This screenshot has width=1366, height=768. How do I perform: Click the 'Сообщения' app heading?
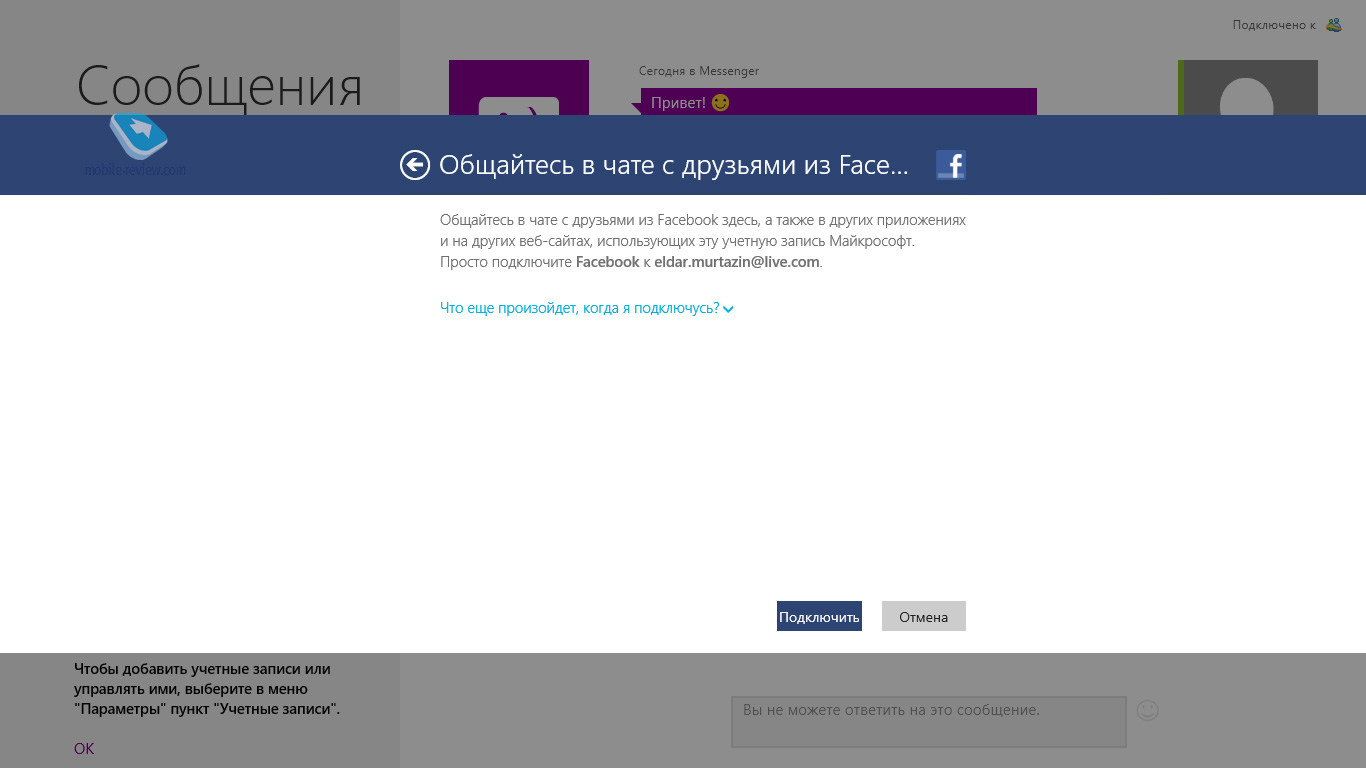coord(220,86)
